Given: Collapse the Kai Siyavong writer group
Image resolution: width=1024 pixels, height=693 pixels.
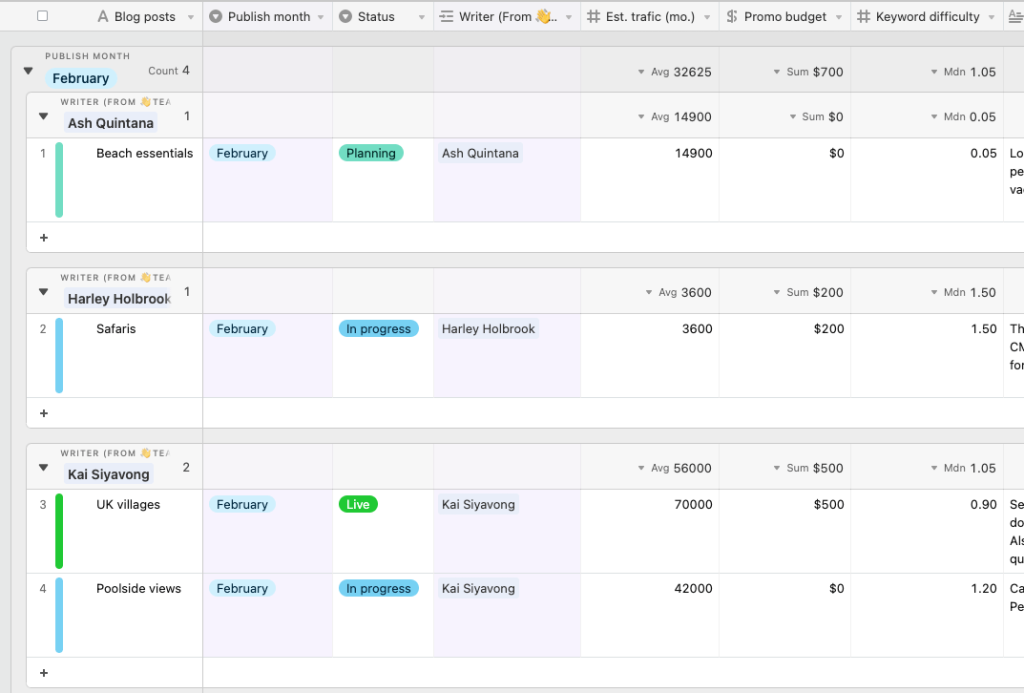Looking at the screenshot, I should coord(42,466).
